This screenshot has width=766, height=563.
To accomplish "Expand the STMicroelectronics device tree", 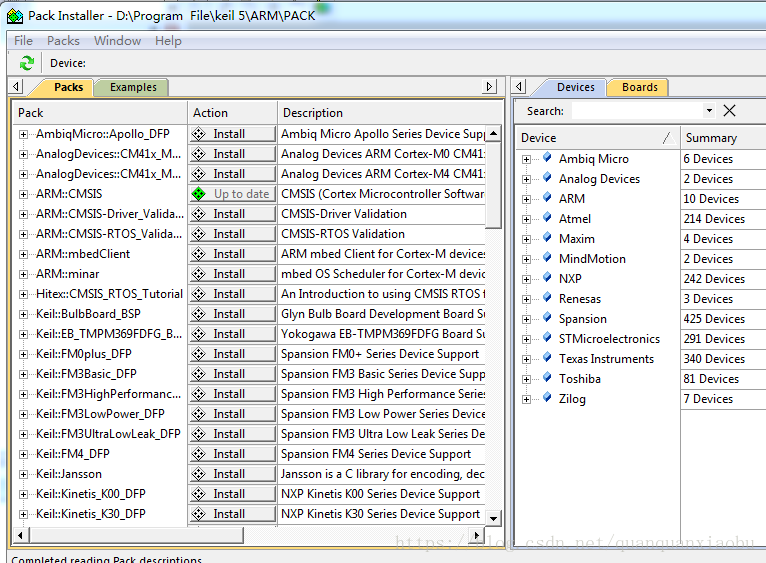I will (526, 339).
